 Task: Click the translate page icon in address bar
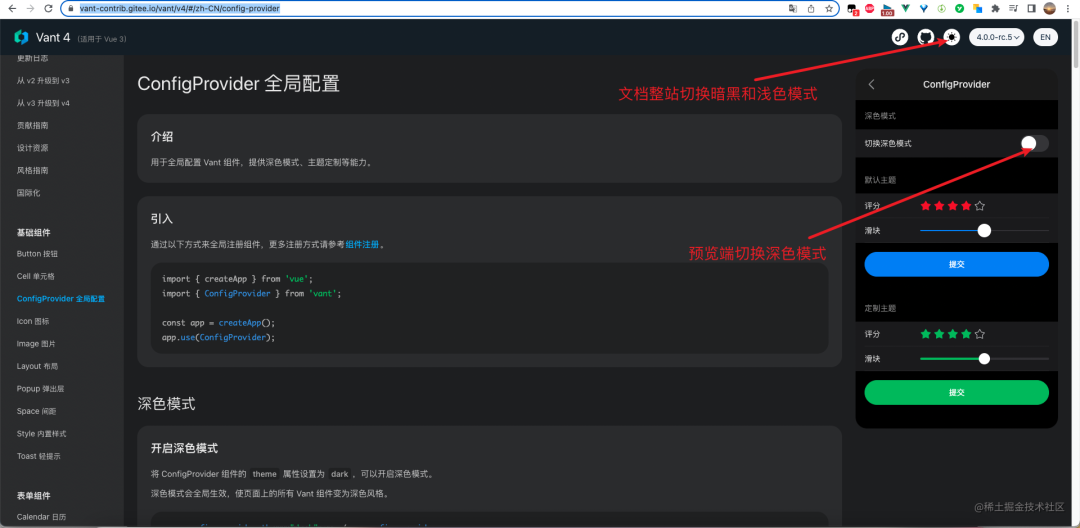click(x=793, y=9)
